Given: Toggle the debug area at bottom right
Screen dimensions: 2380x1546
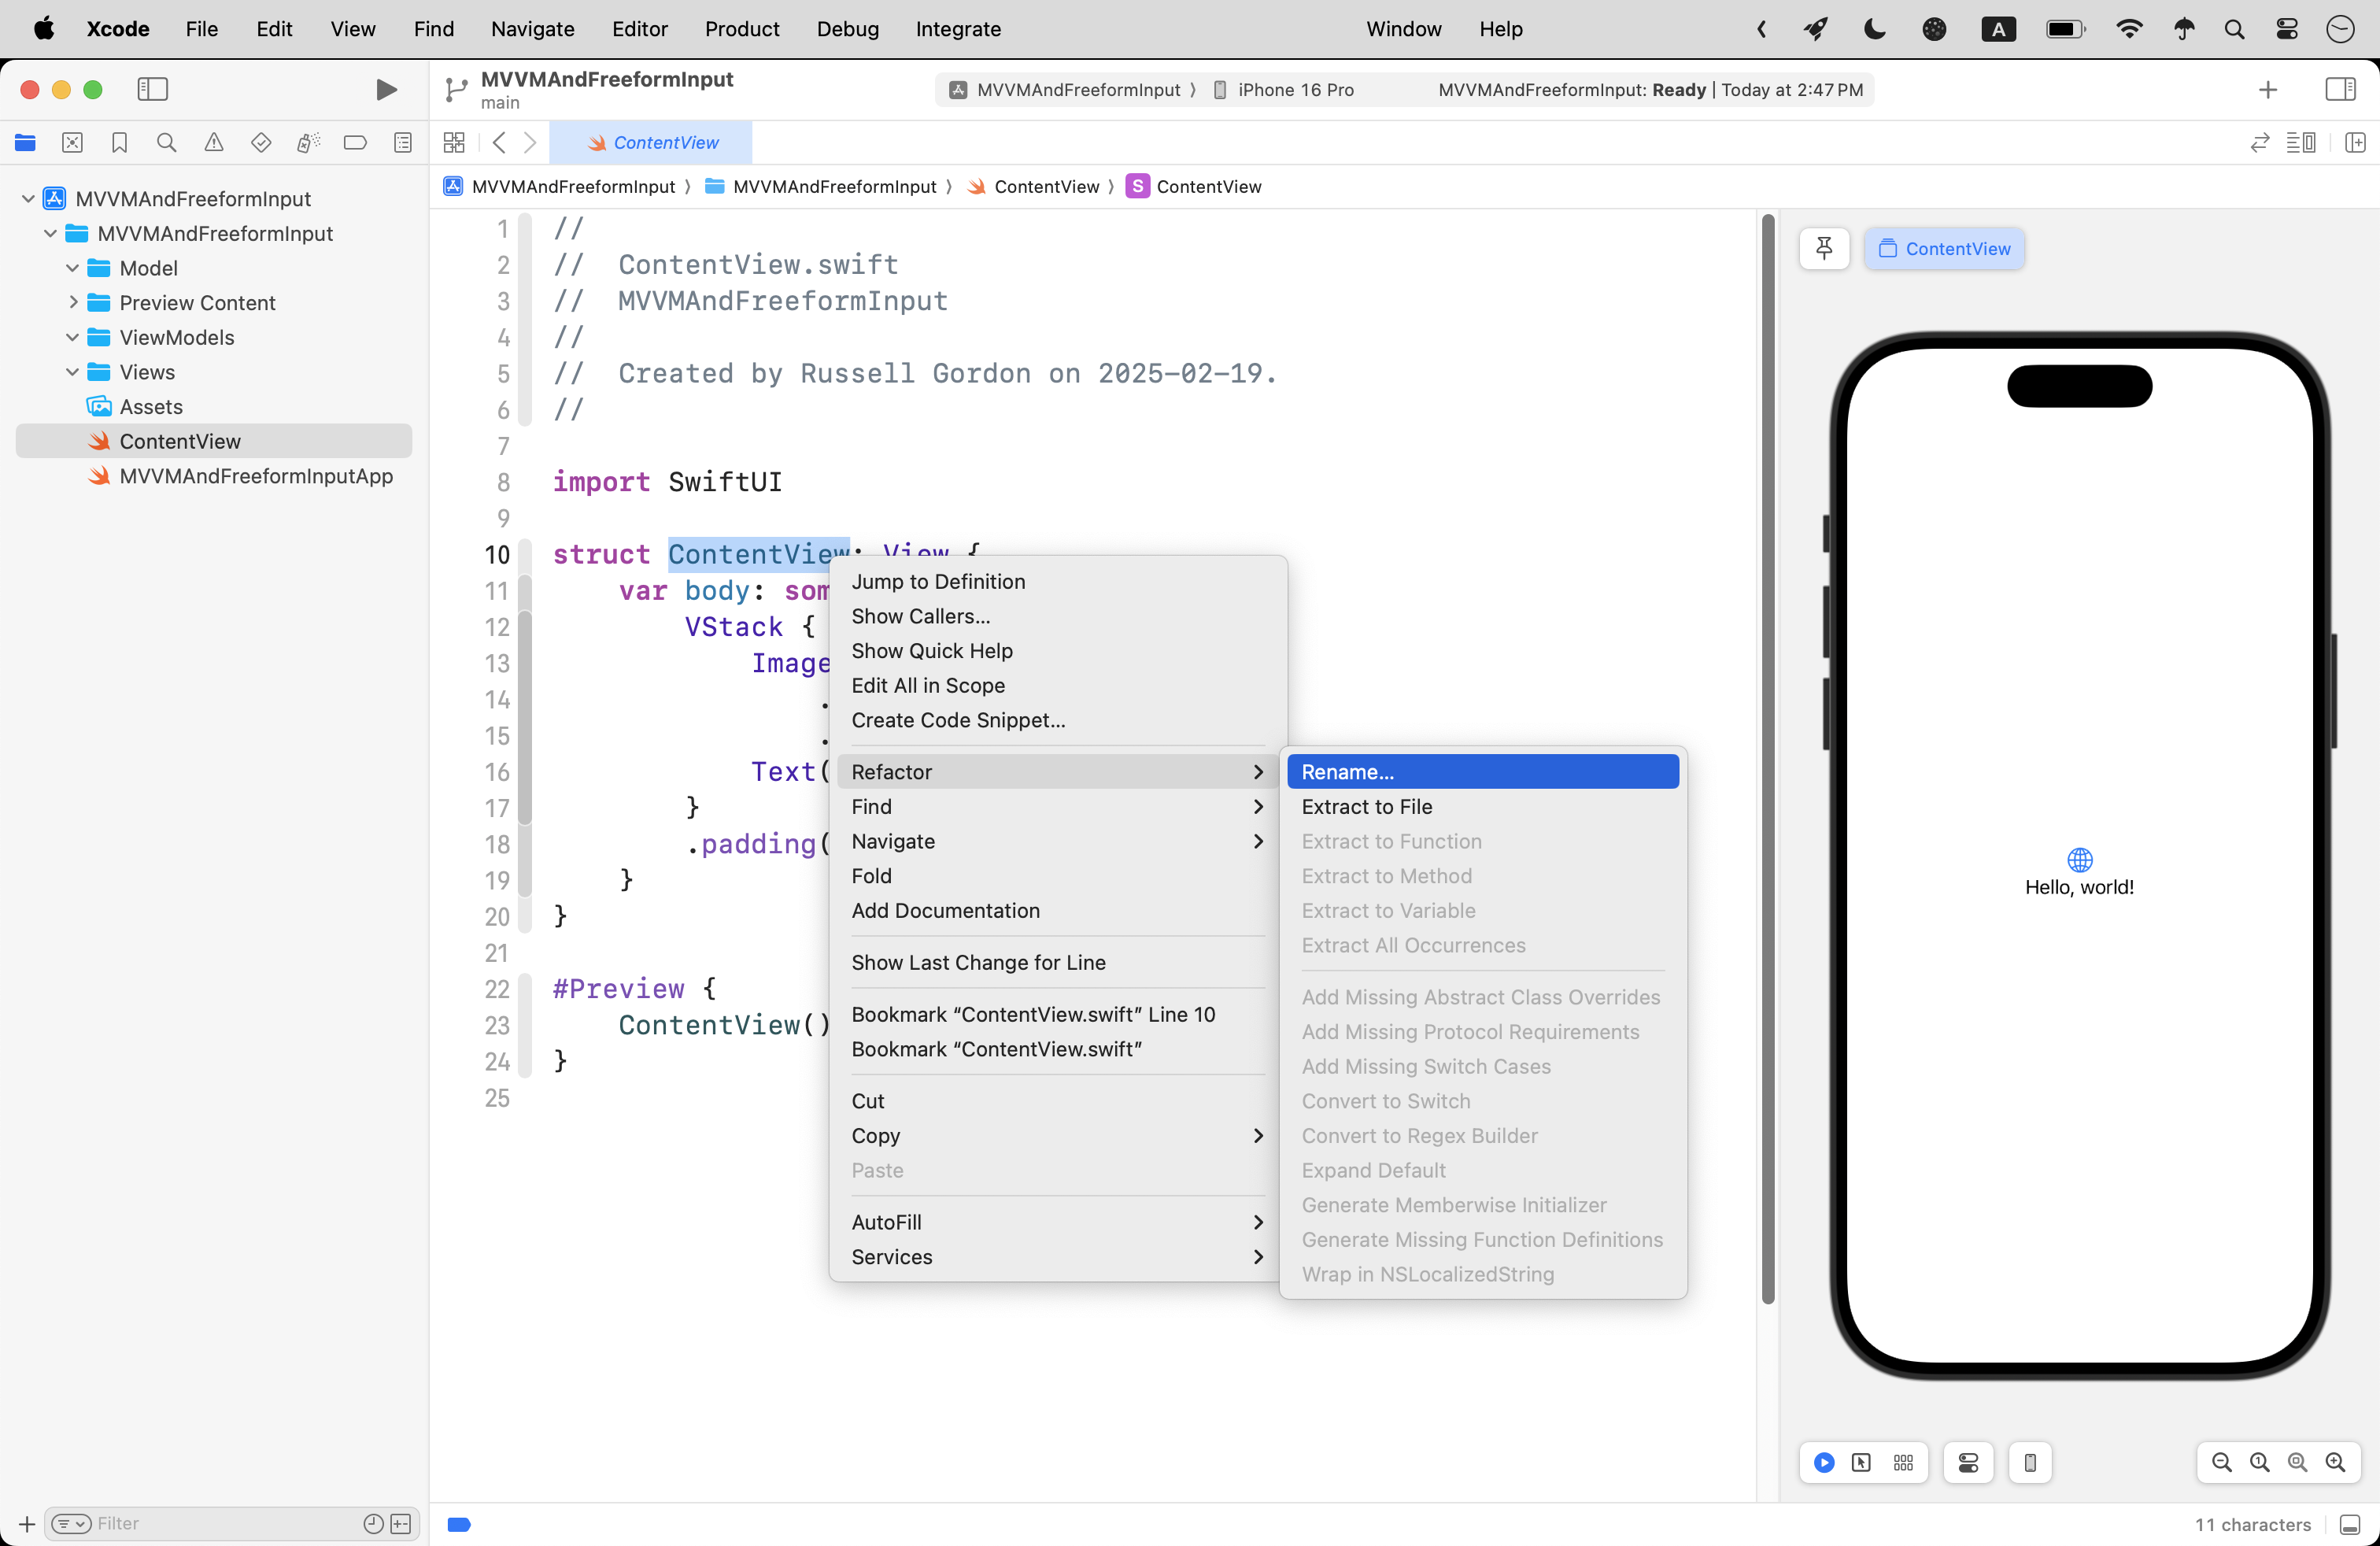Looking at the screenshot, I should tap(2350, 1524).
